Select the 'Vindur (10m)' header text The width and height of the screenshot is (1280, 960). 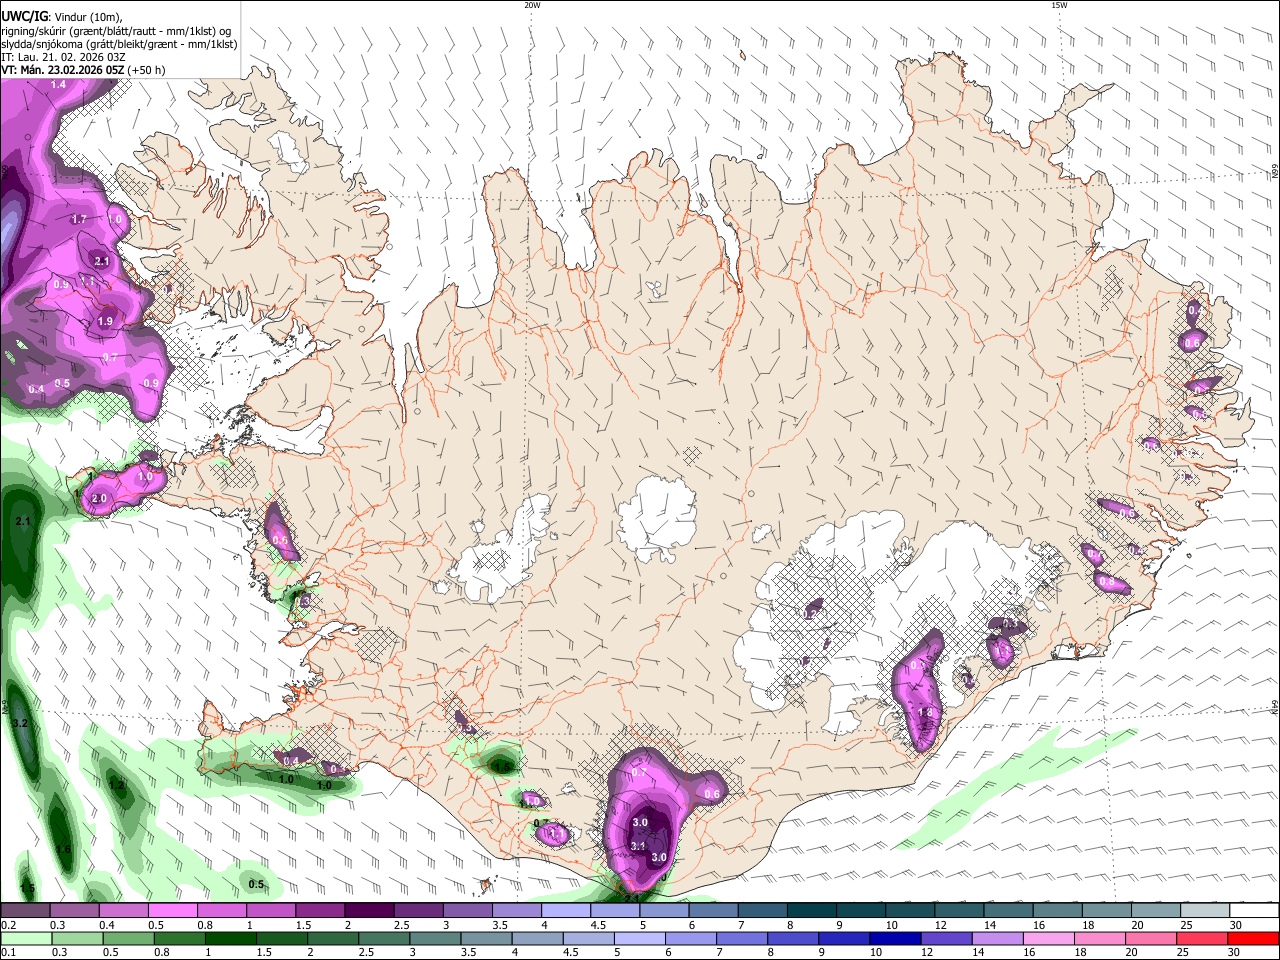[87, 17]
